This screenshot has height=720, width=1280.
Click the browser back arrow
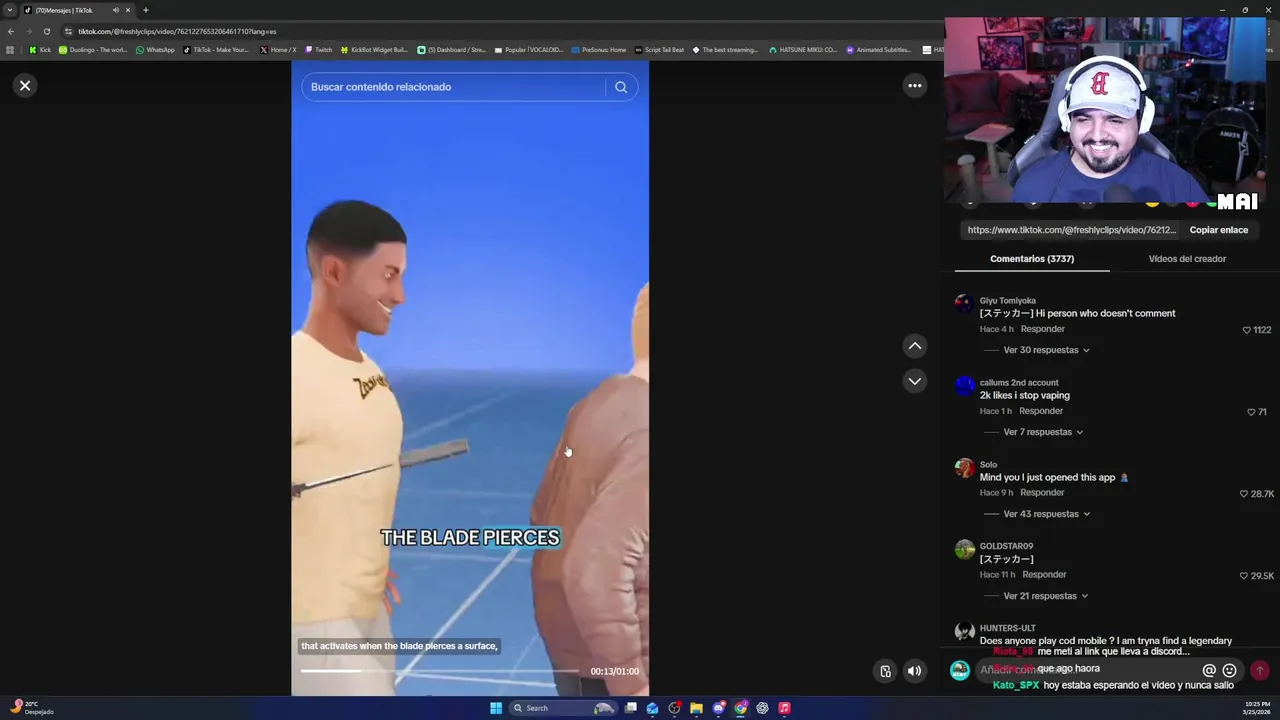(11, 31)
